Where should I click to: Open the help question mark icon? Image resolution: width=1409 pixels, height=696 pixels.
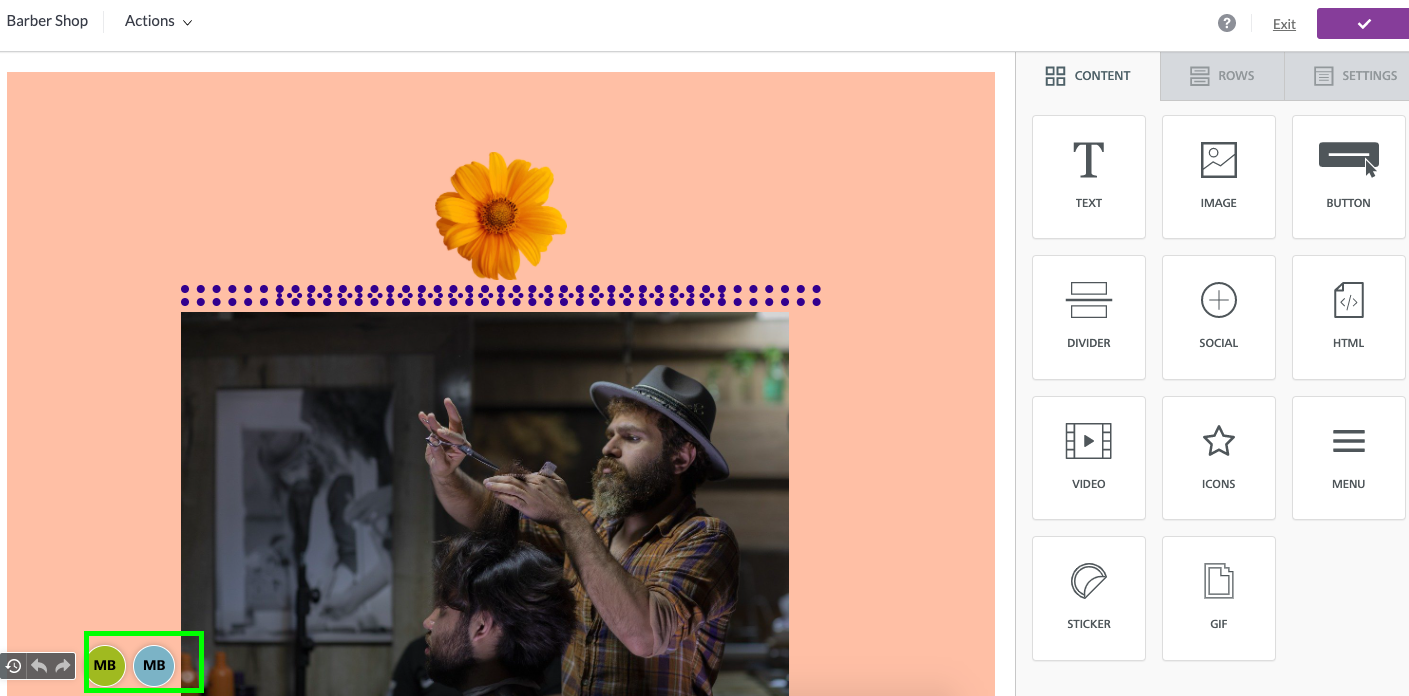(x=1226, y=24)
